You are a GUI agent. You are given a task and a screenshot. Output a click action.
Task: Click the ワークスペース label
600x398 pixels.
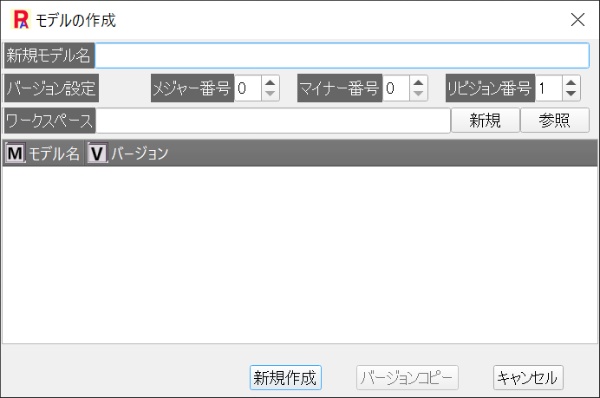click(x=50, y=121)
